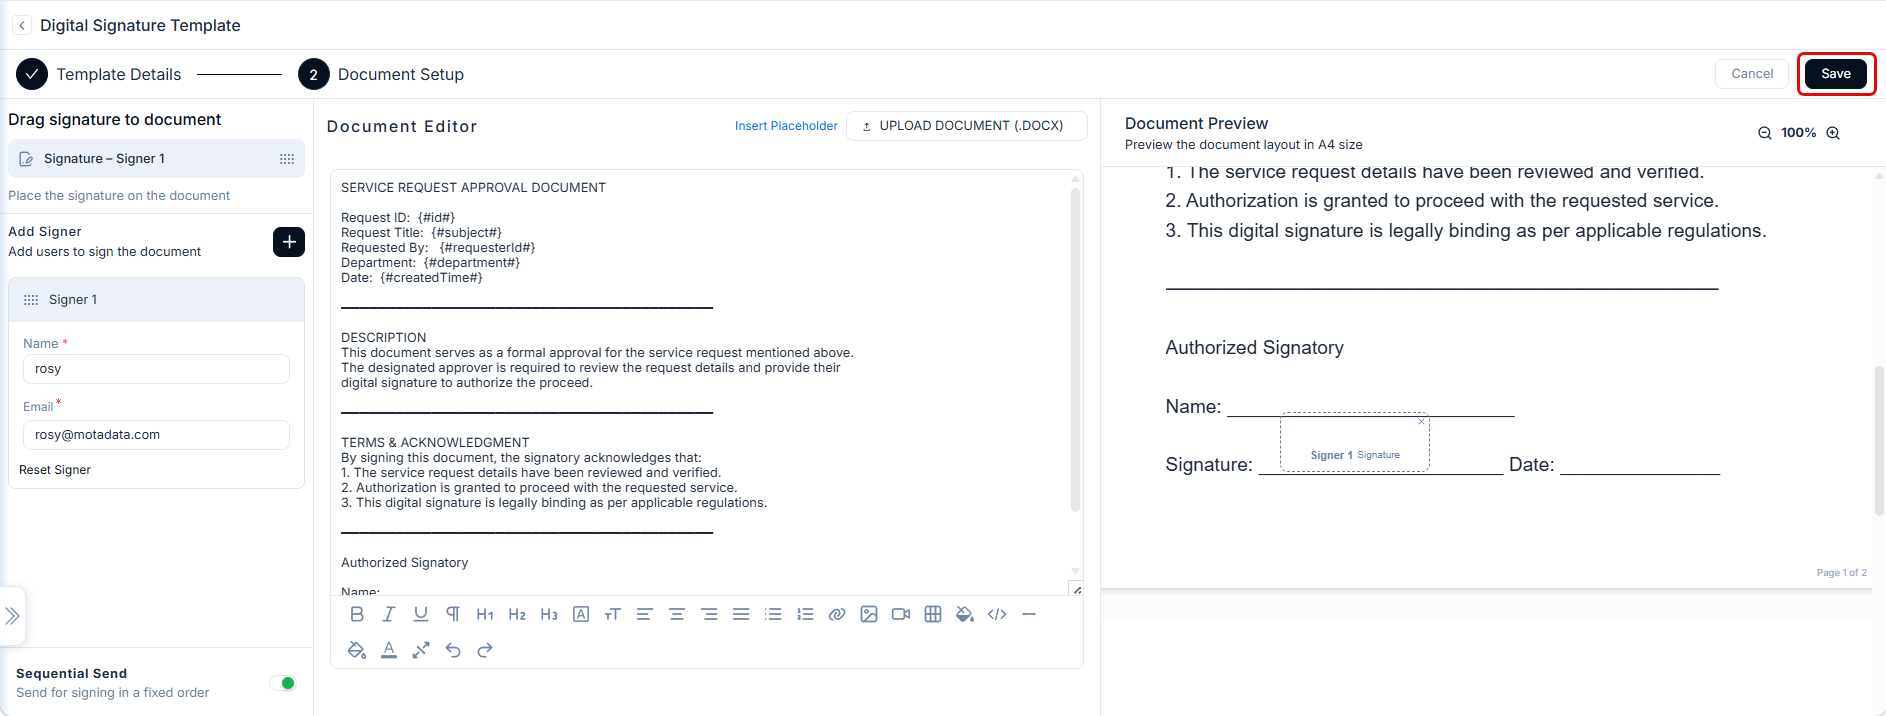Open the font size (tT) tool
Screen dimensions: 1886x716
(x=613, y=614)
